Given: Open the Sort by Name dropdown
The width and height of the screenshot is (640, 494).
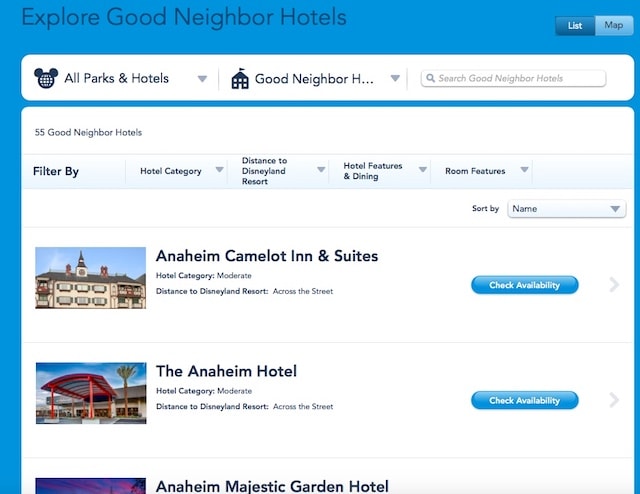Looking at the screenshot, I should pos(567,209).
